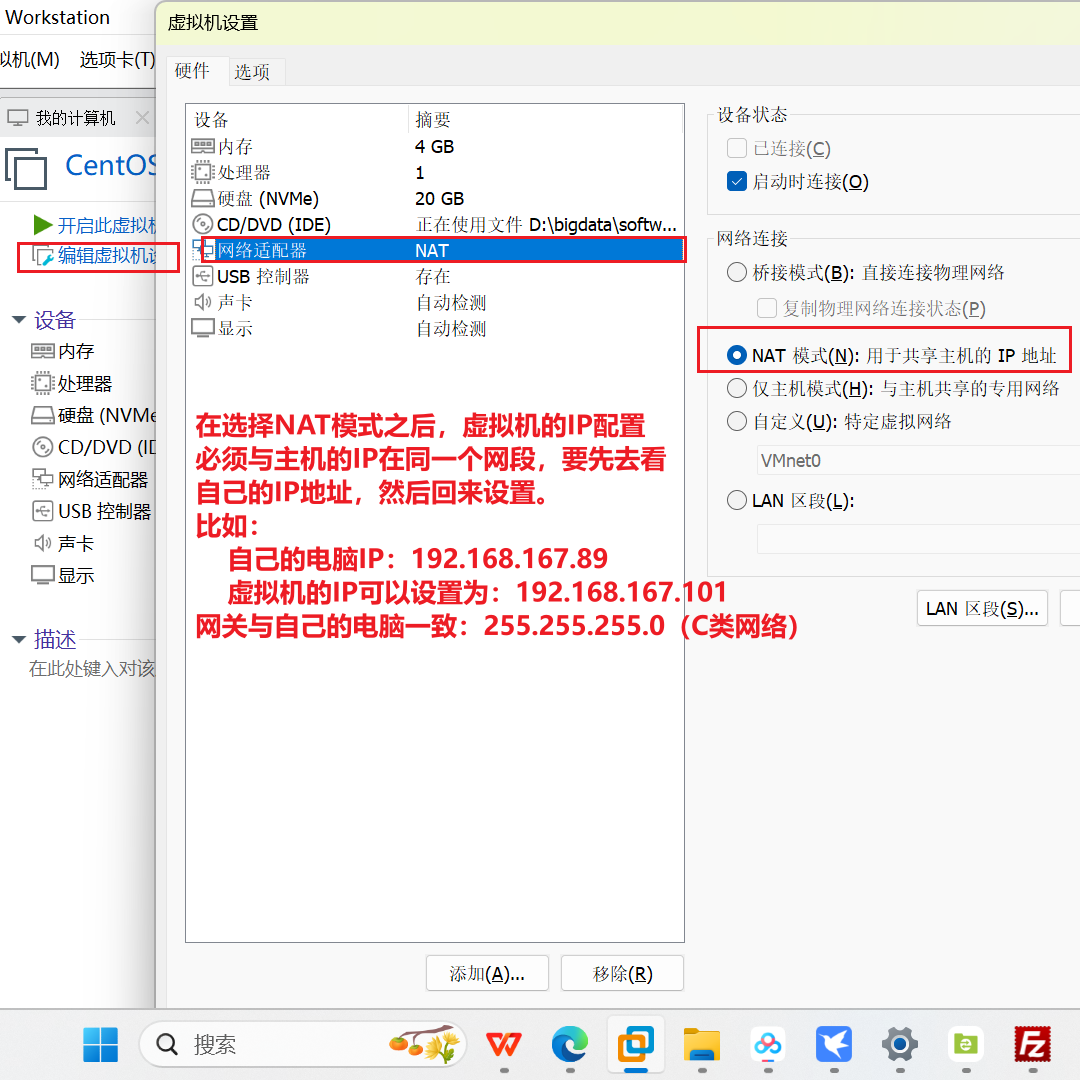1080x1080 pixels.
Task: Click the 添加(A)... button
Action: 487,973
